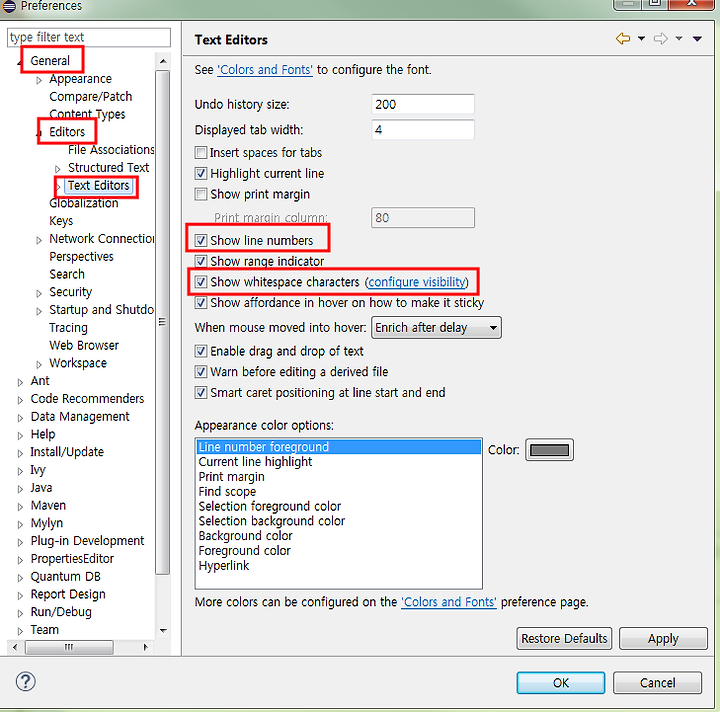Screen dimensions: 720x712
Task: Toggle Show whitespace characters checkbox
Action: 201,281
